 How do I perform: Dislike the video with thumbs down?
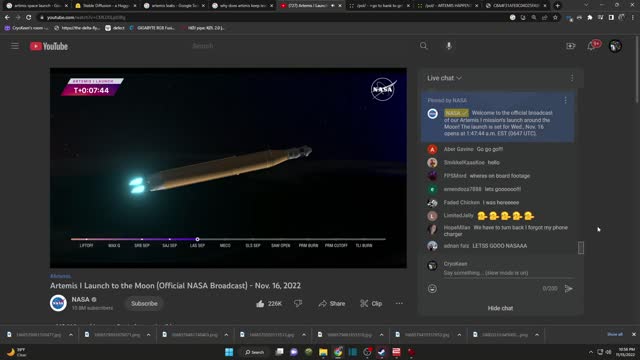[x=298, y=303]
